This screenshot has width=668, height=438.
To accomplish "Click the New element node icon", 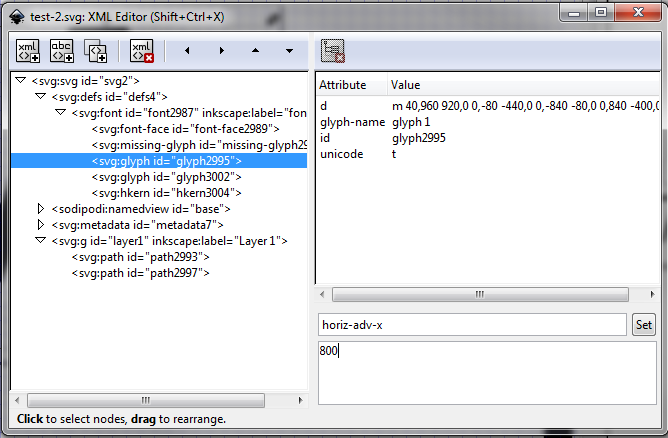I will pos(29,50).
